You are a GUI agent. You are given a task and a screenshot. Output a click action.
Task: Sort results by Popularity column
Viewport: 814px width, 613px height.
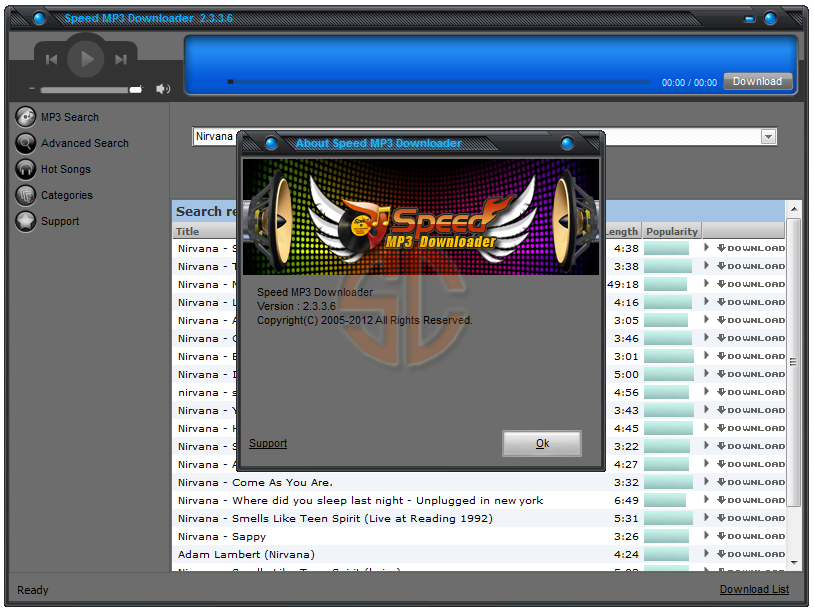click(x=672, y=231)
